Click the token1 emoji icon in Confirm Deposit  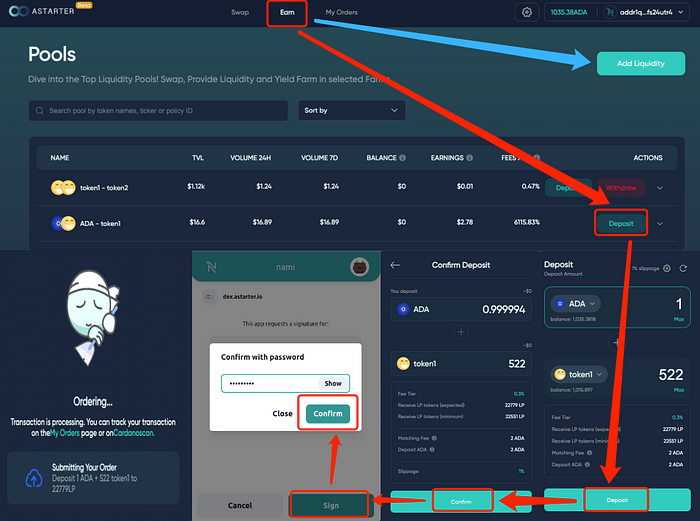(x=403, y=363)
